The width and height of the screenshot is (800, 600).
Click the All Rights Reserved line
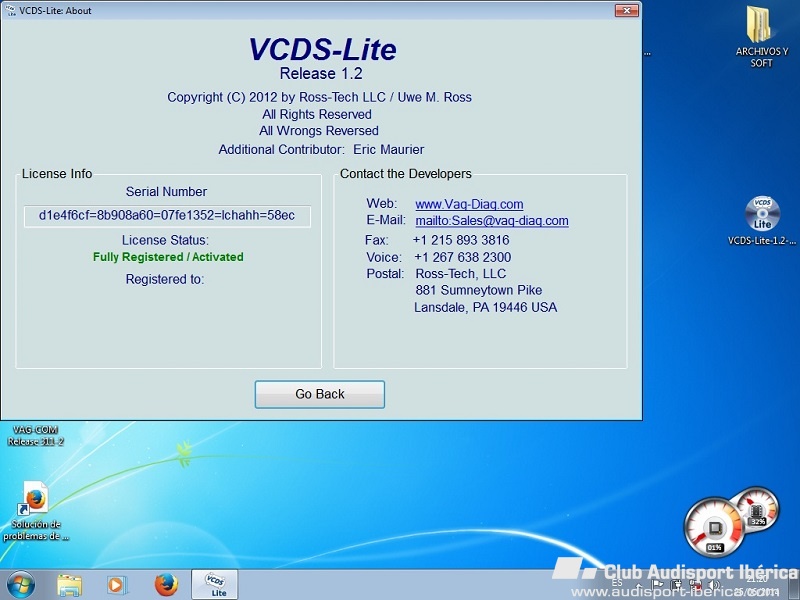(317, 114)
